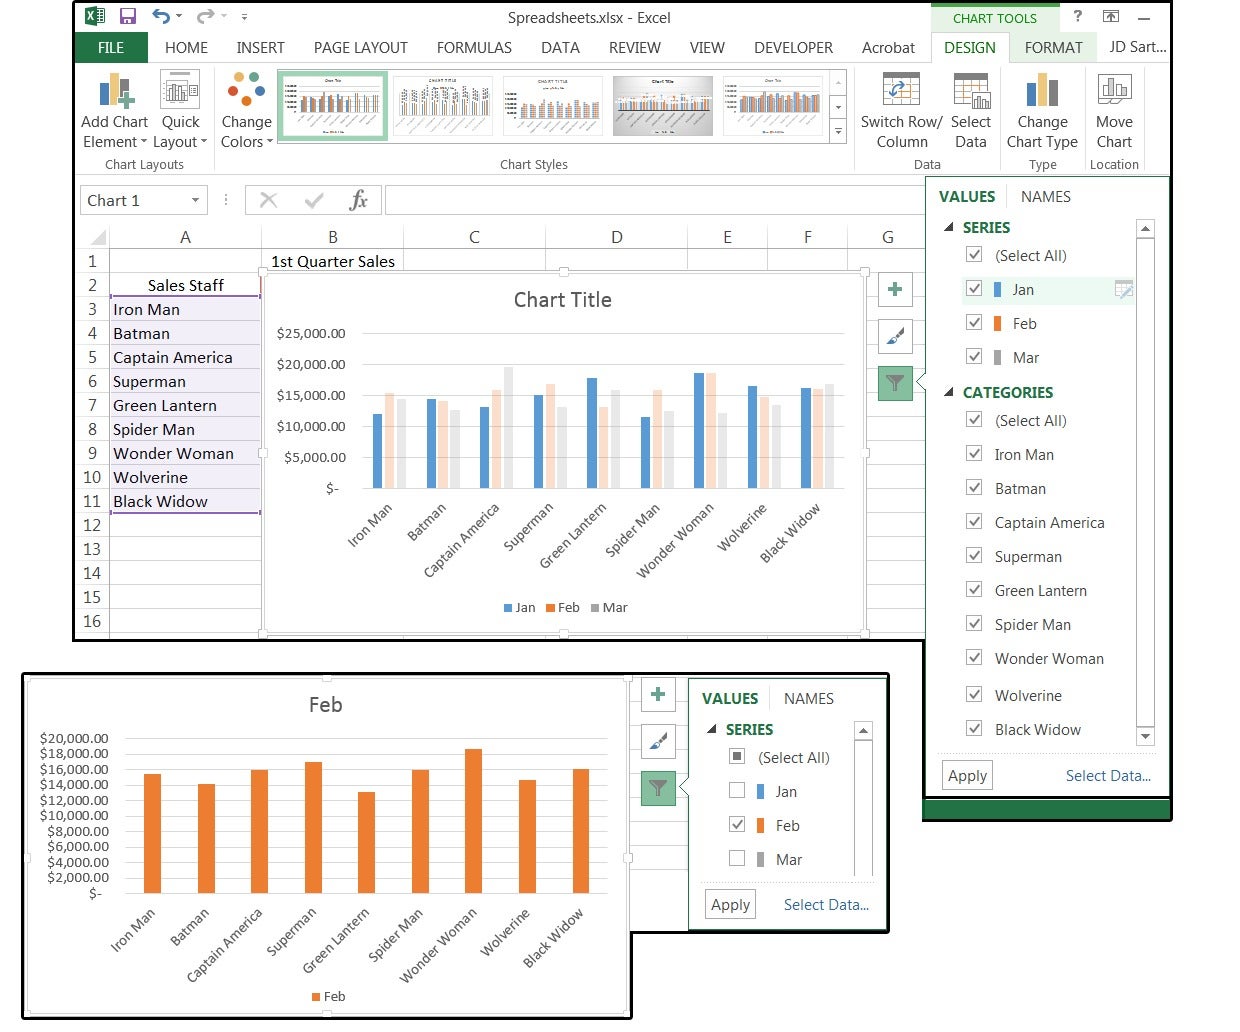Open the Name Box dropdown showing Chart 1
Viewport: 1240px width, 1032px height.
[x=195, y=200]
